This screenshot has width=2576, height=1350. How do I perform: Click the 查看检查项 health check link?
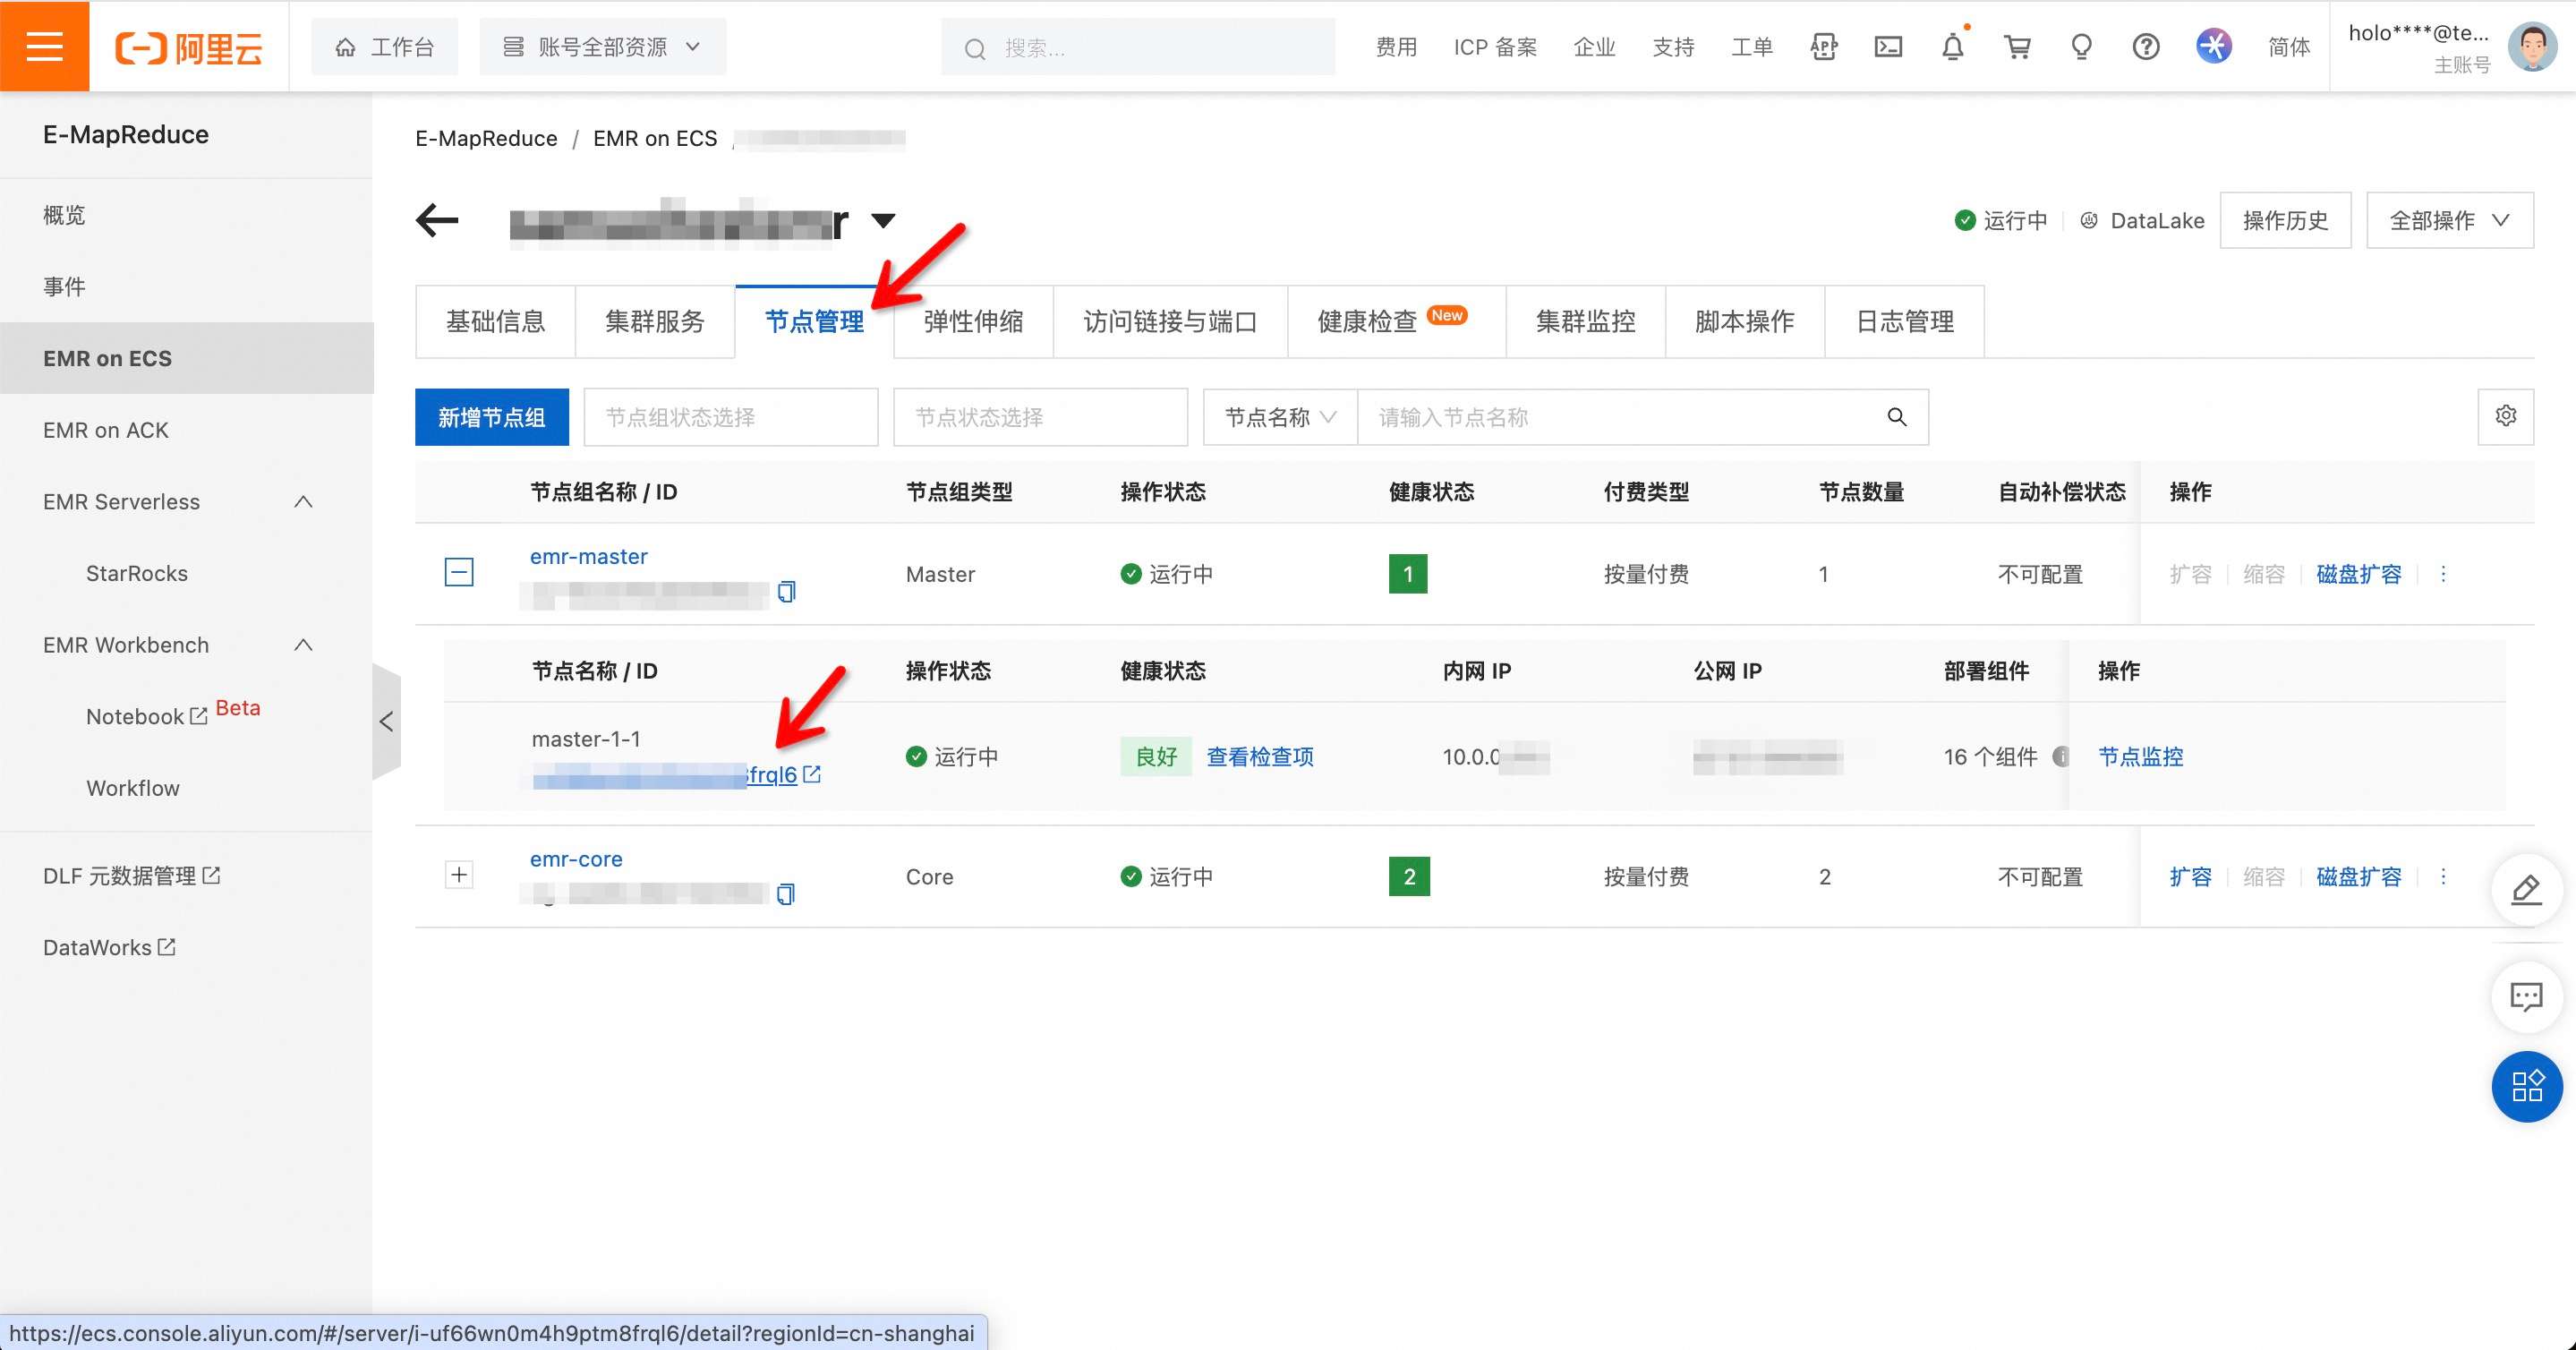1258,756
